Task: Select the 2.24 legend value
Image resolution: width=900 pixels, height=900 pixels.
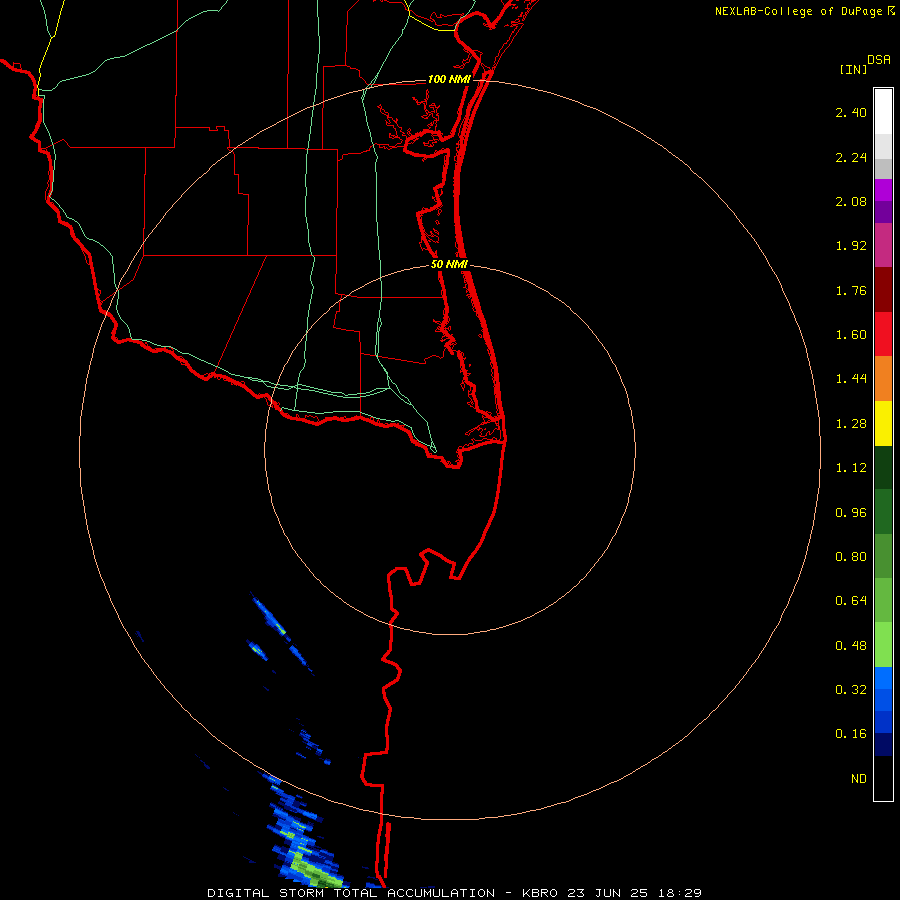Action: tap(851, 157)
